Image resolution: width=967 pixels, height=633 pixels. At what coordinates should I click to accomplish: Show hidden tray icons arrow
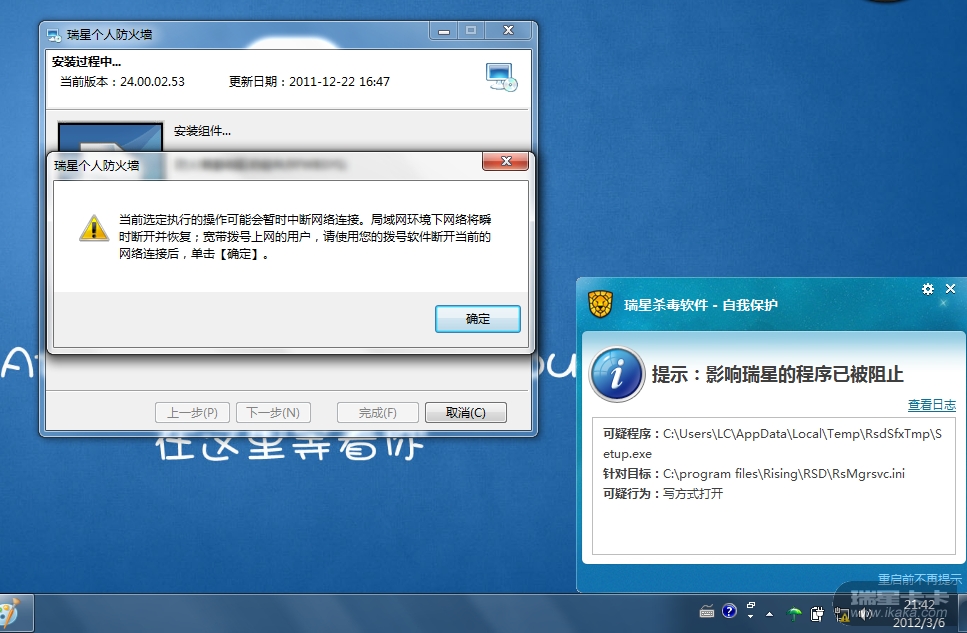(x=769, y=614)
